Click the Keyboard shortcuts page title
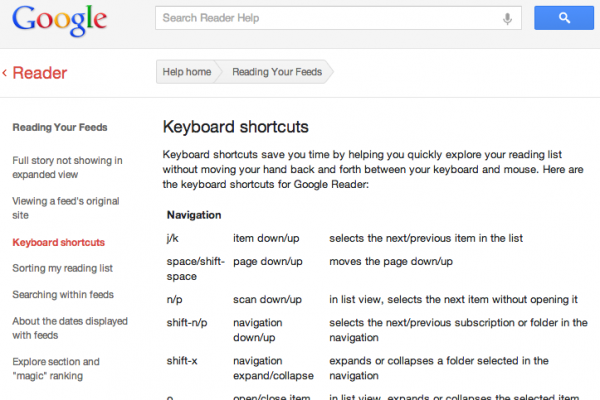Viewport: 600px width, 400px height. [x=235, y=127]
